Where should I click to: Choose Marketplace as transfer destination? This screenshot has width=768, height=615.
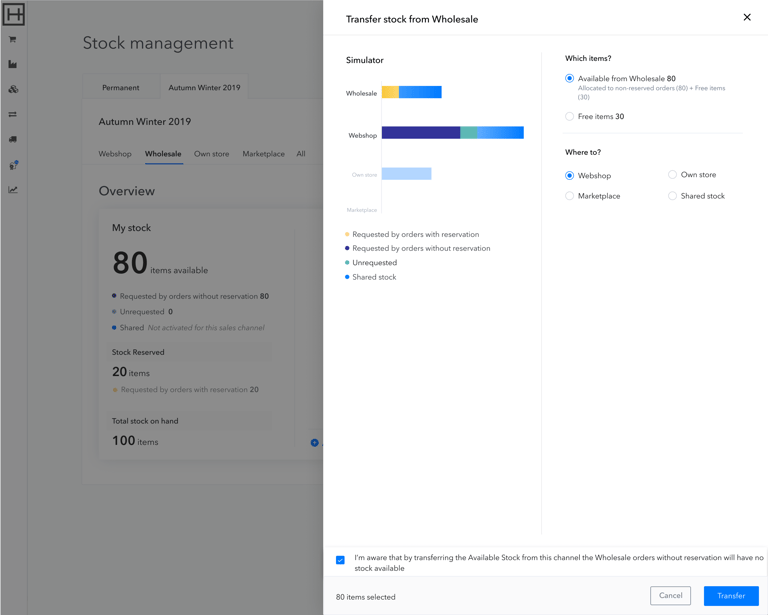[570, 196]
